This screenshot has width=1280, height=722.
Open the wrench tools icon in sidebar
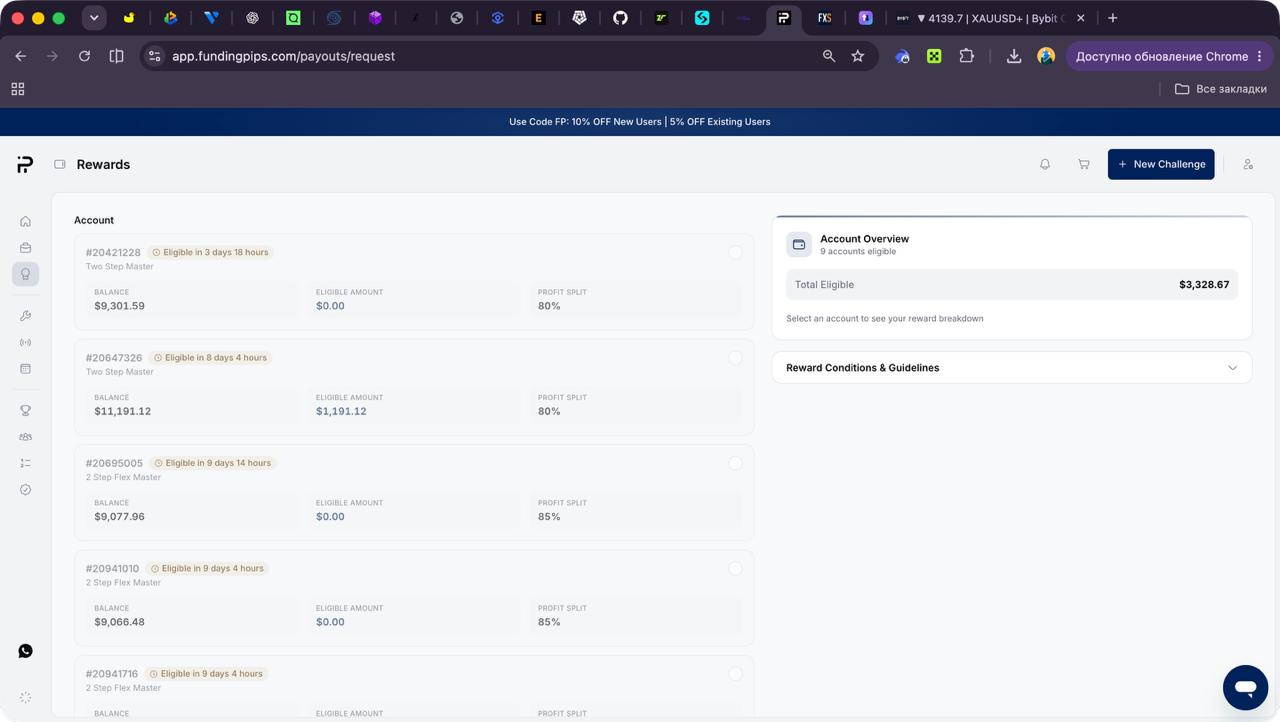click(25, 316)
